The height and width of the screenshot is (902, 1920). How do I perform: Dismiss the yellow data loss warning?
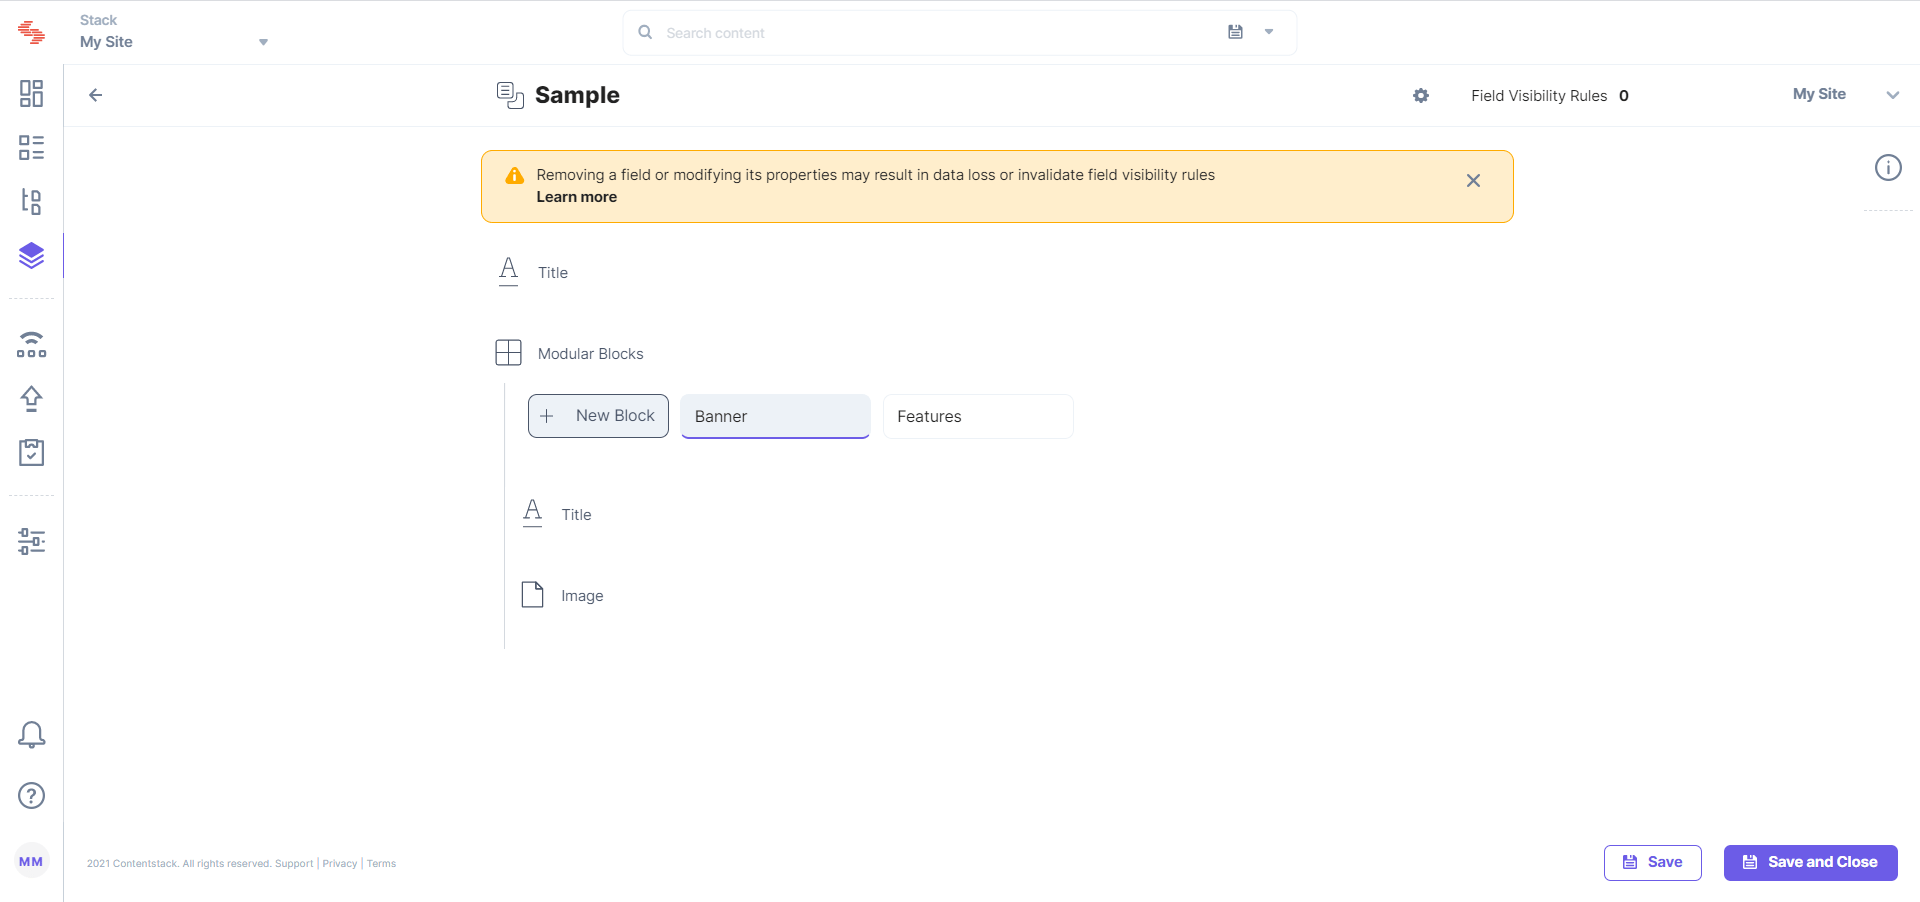1473,181
